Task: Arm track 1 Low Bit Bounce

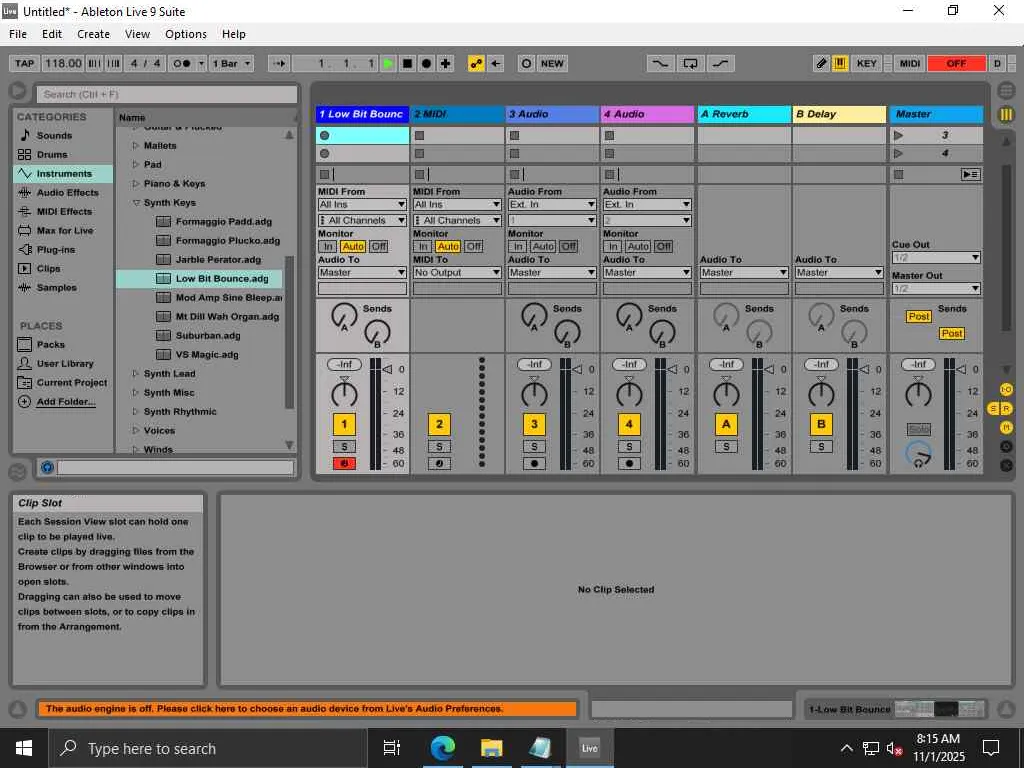Action: pos(344,464)
